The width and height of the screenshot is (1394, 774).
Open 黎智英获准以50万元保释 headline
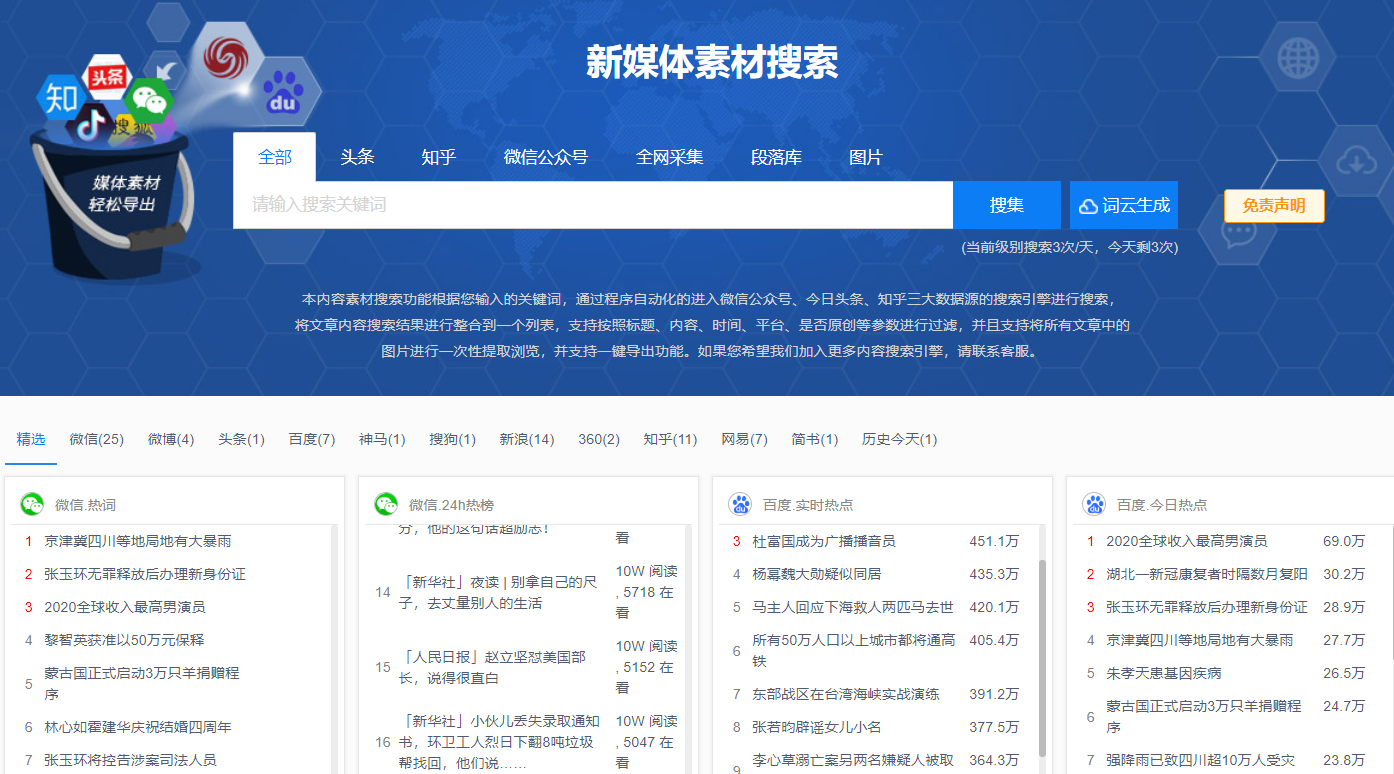pyautogui.click(x=124, y=640)
